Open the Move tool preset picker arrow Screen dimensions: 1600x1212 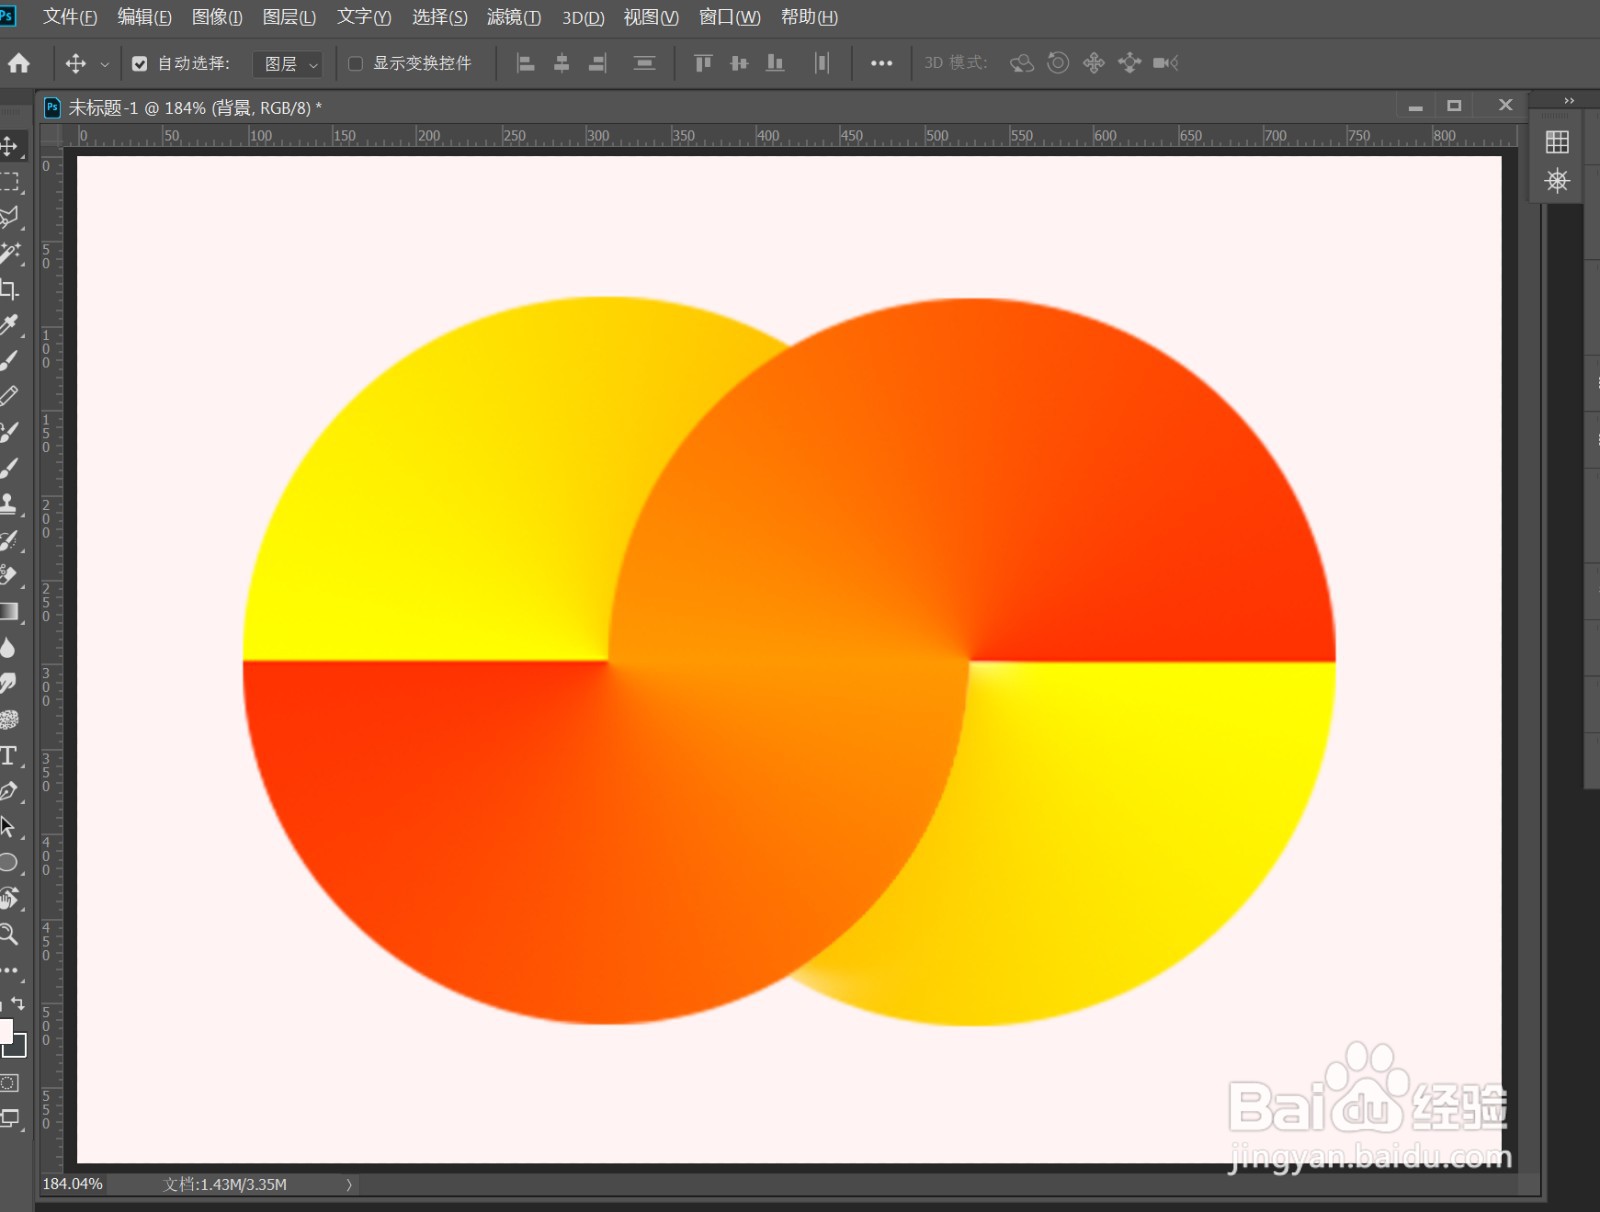105,64
